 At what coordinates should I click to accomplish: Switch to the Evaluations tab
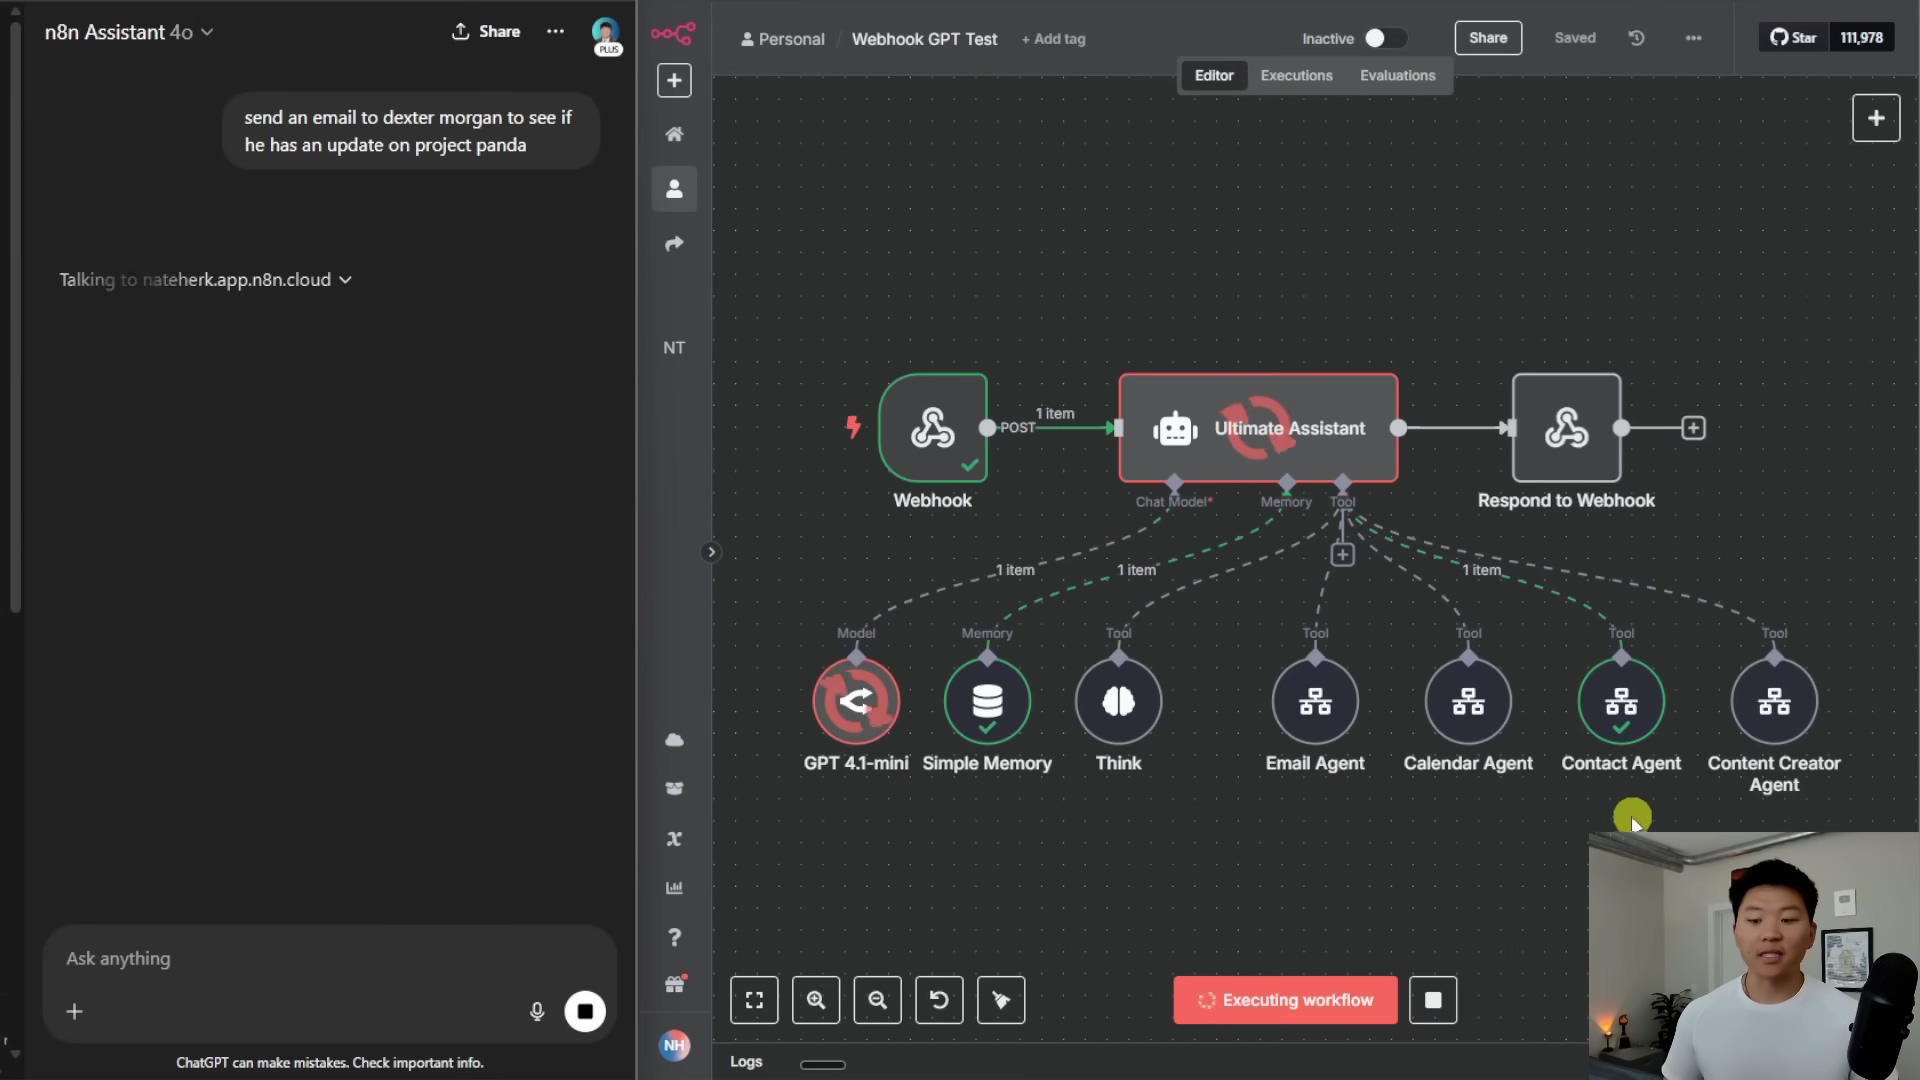click(x=1397, y=75)
